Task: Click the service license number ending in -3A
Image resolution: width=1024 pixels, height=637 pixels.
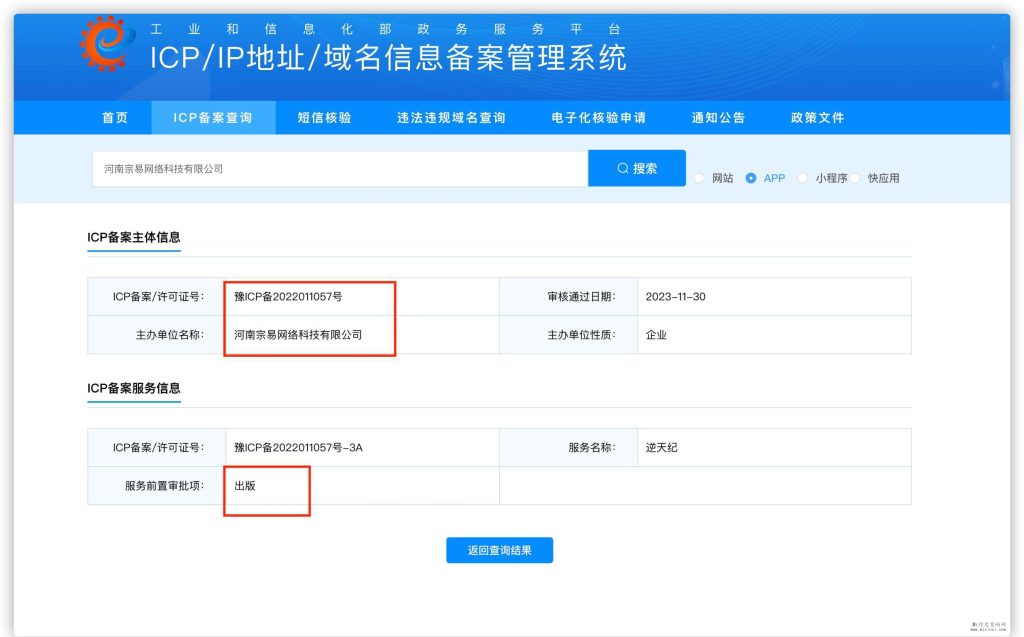Action: click(x=298, y=448)
